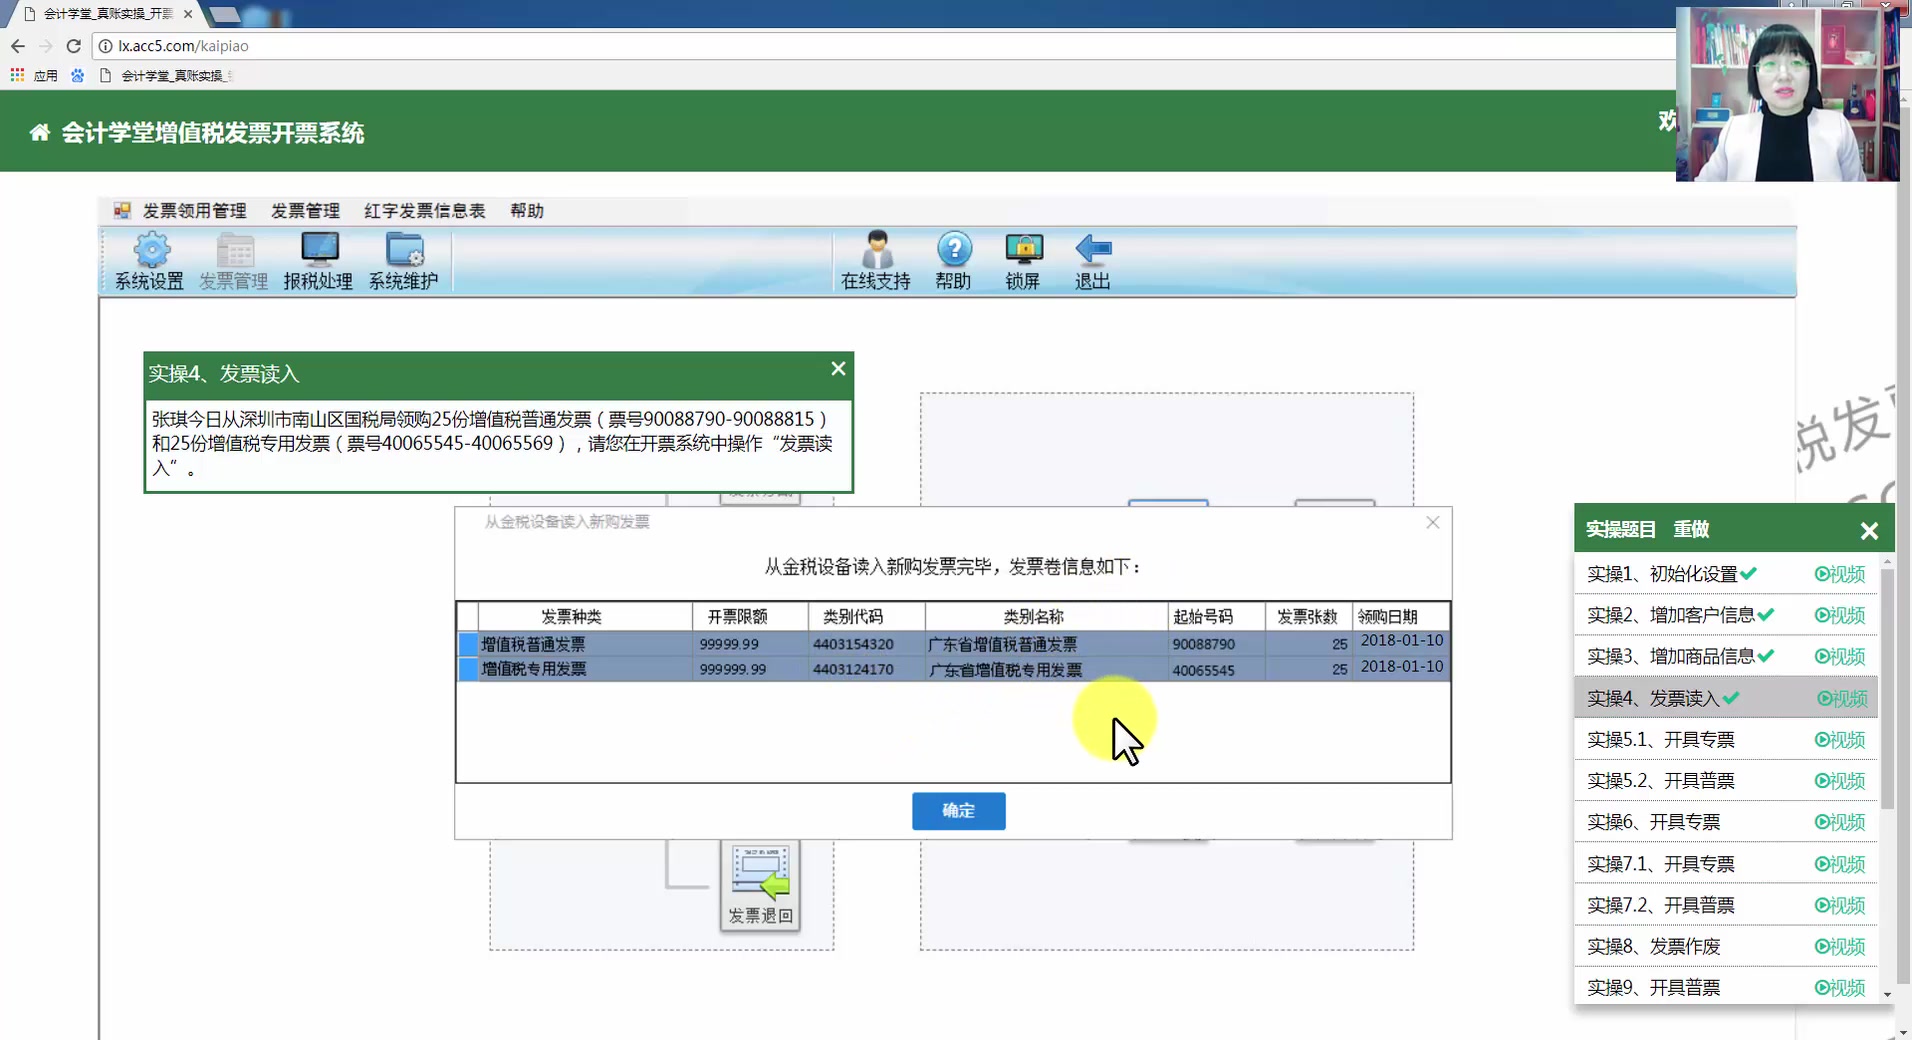Check the 增值税专用发票 row checkbox
Screen dimensions: 1912x1040
(x=467, y=669)
